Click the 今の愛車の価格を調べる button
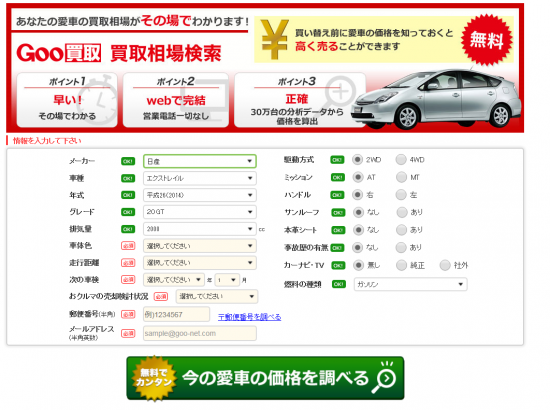Image resolution: width=550 pixels, height=410 pixels. click(x=265, y=378)
